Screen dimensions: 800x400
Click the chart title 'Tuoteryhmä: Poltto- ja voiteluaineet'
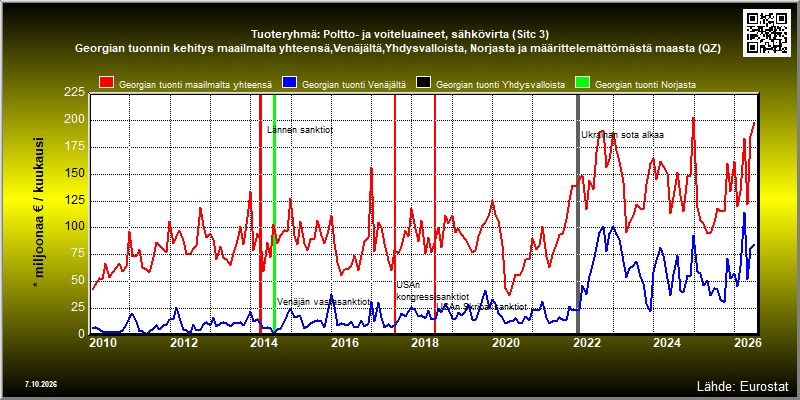click(x=399, y=35)
